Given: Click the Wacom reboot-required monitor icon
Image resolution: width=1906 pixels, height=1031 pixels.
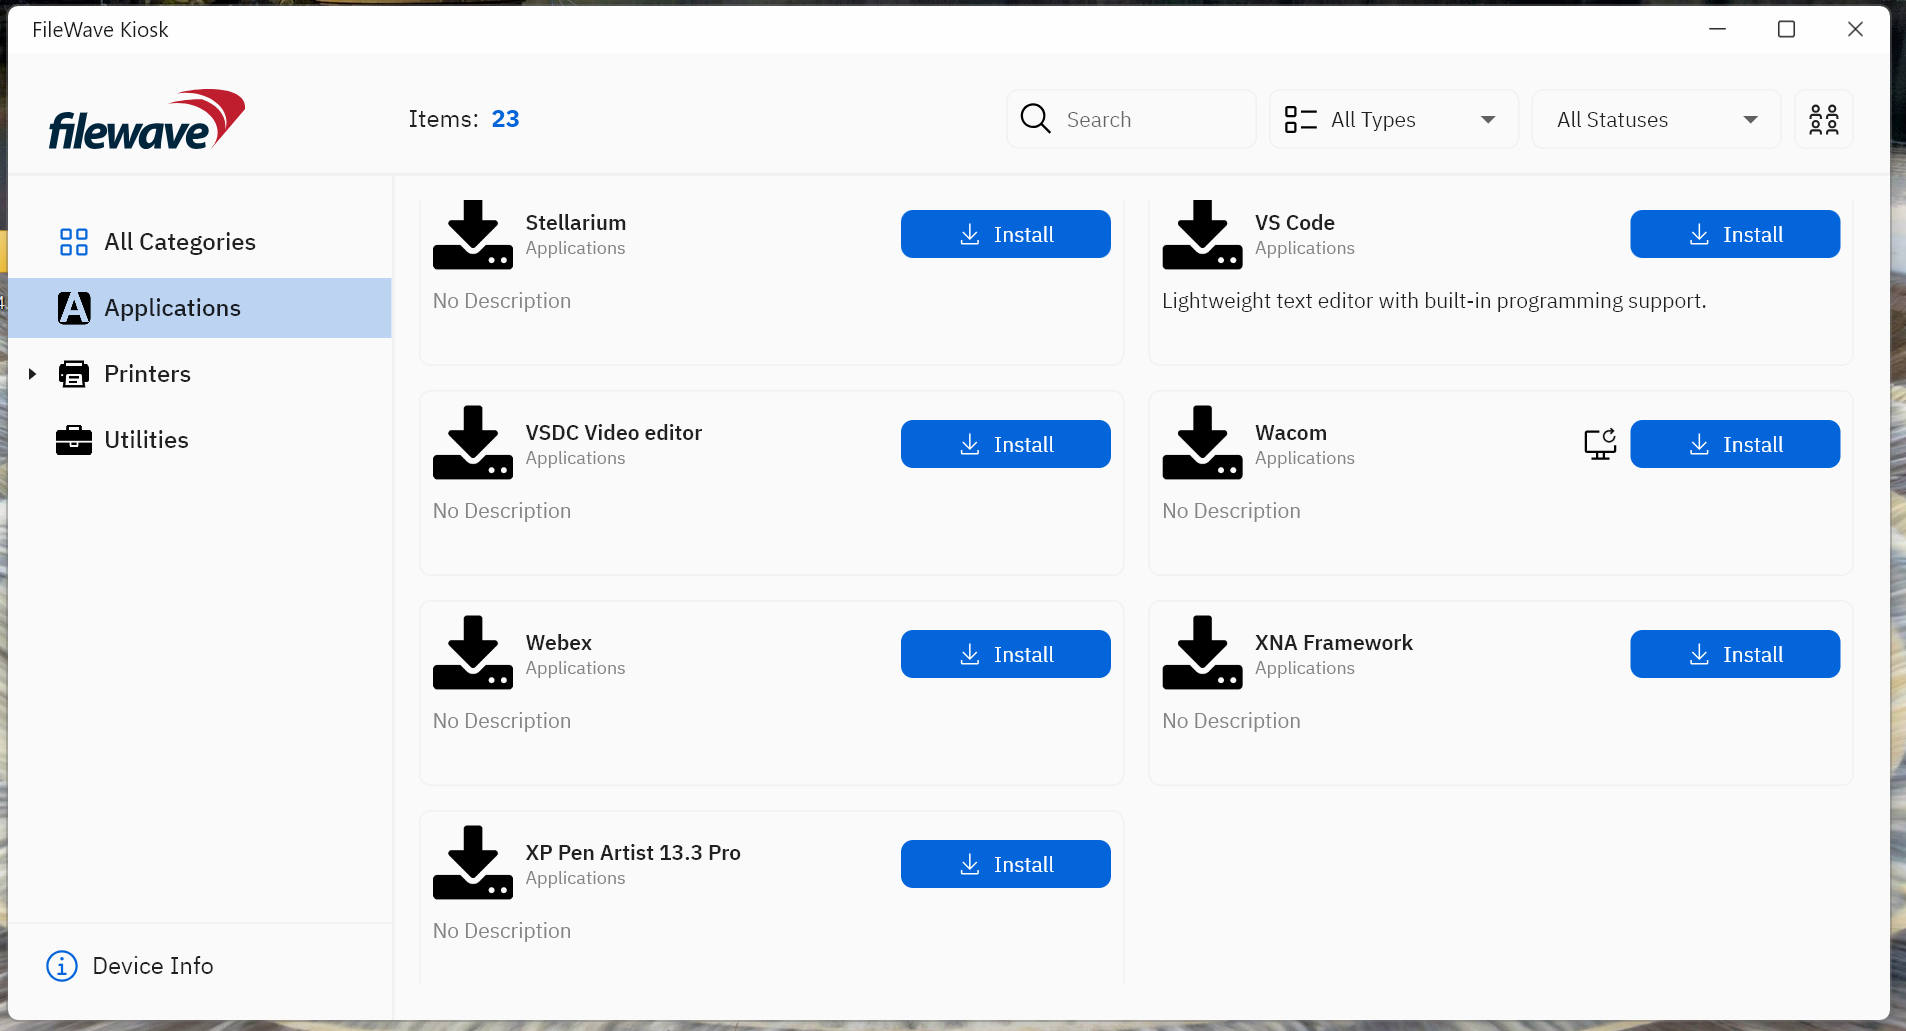Looking at the screenshot, I should 1600,444.
